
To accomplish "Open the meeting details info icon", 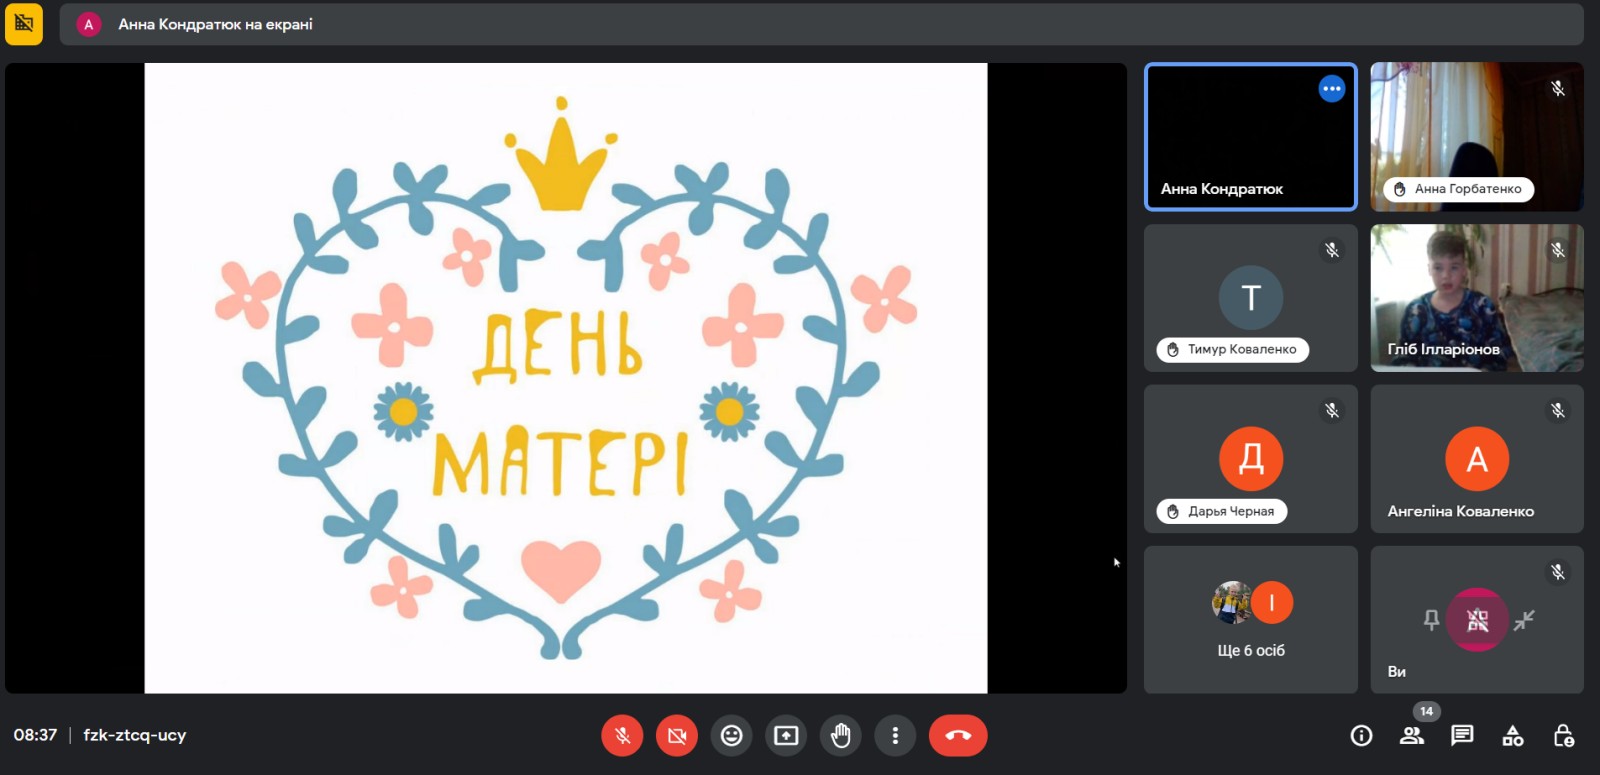I will coord(1361,736).
